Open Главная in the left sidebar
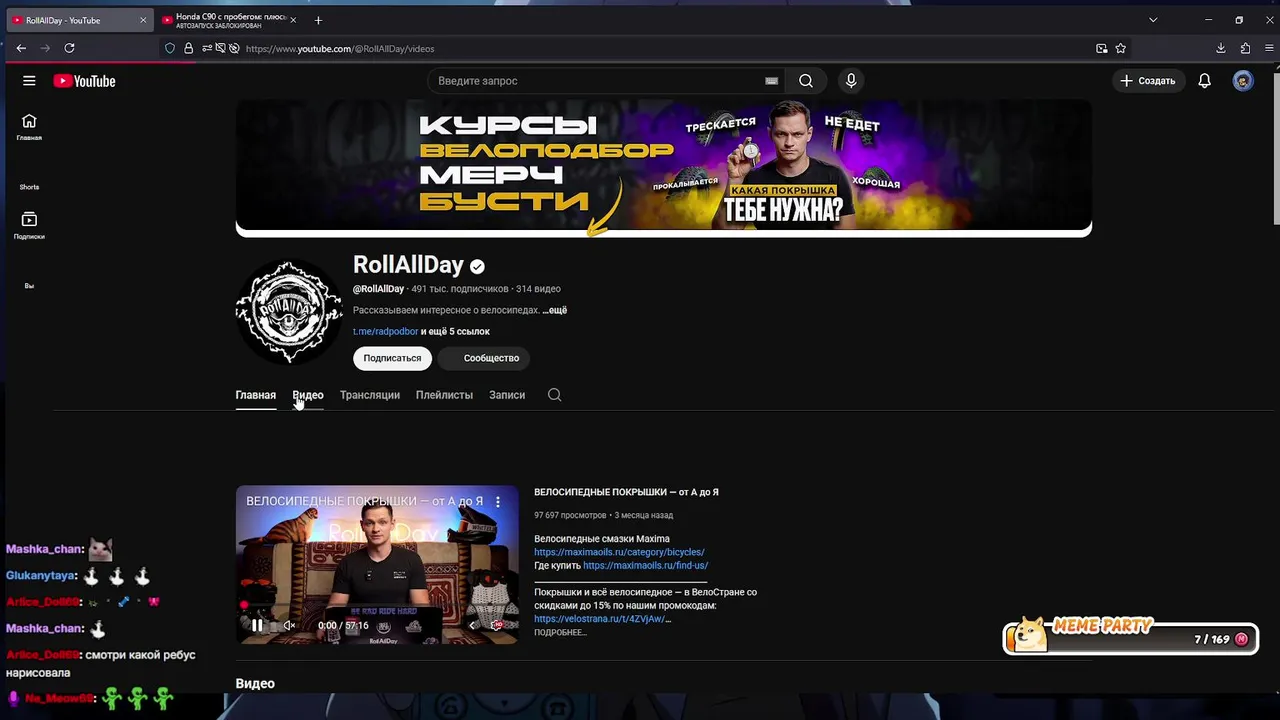Viewport: 1280px width, 720px height. coord(29,127)
